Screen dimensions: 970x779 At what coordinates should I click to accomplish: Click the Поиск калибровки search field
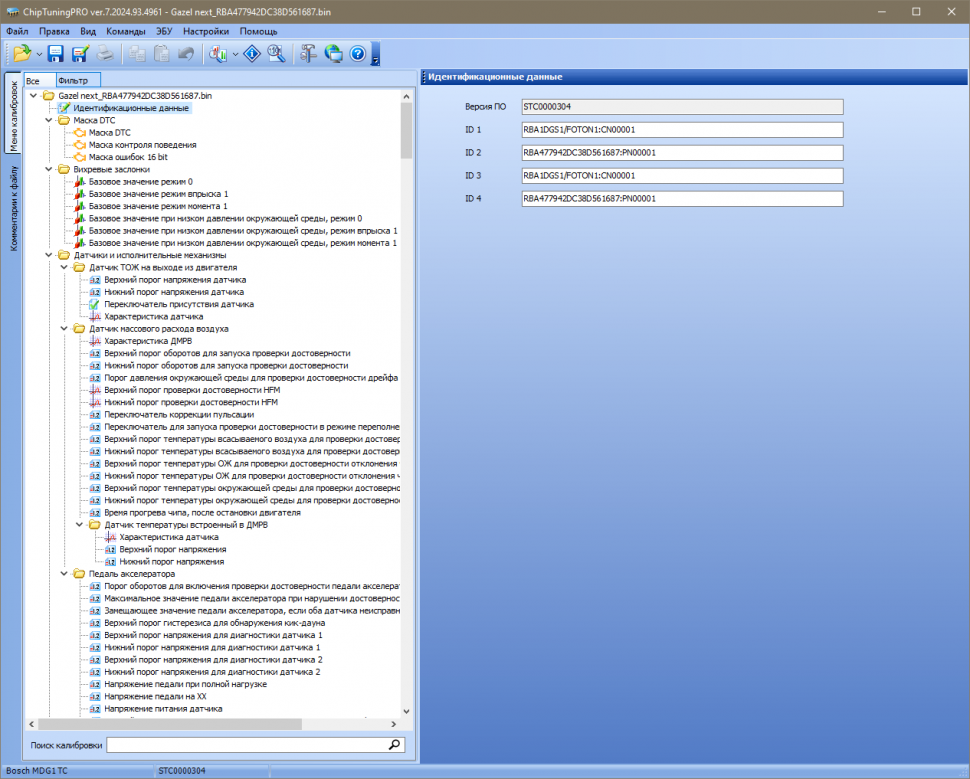[245, 745]
